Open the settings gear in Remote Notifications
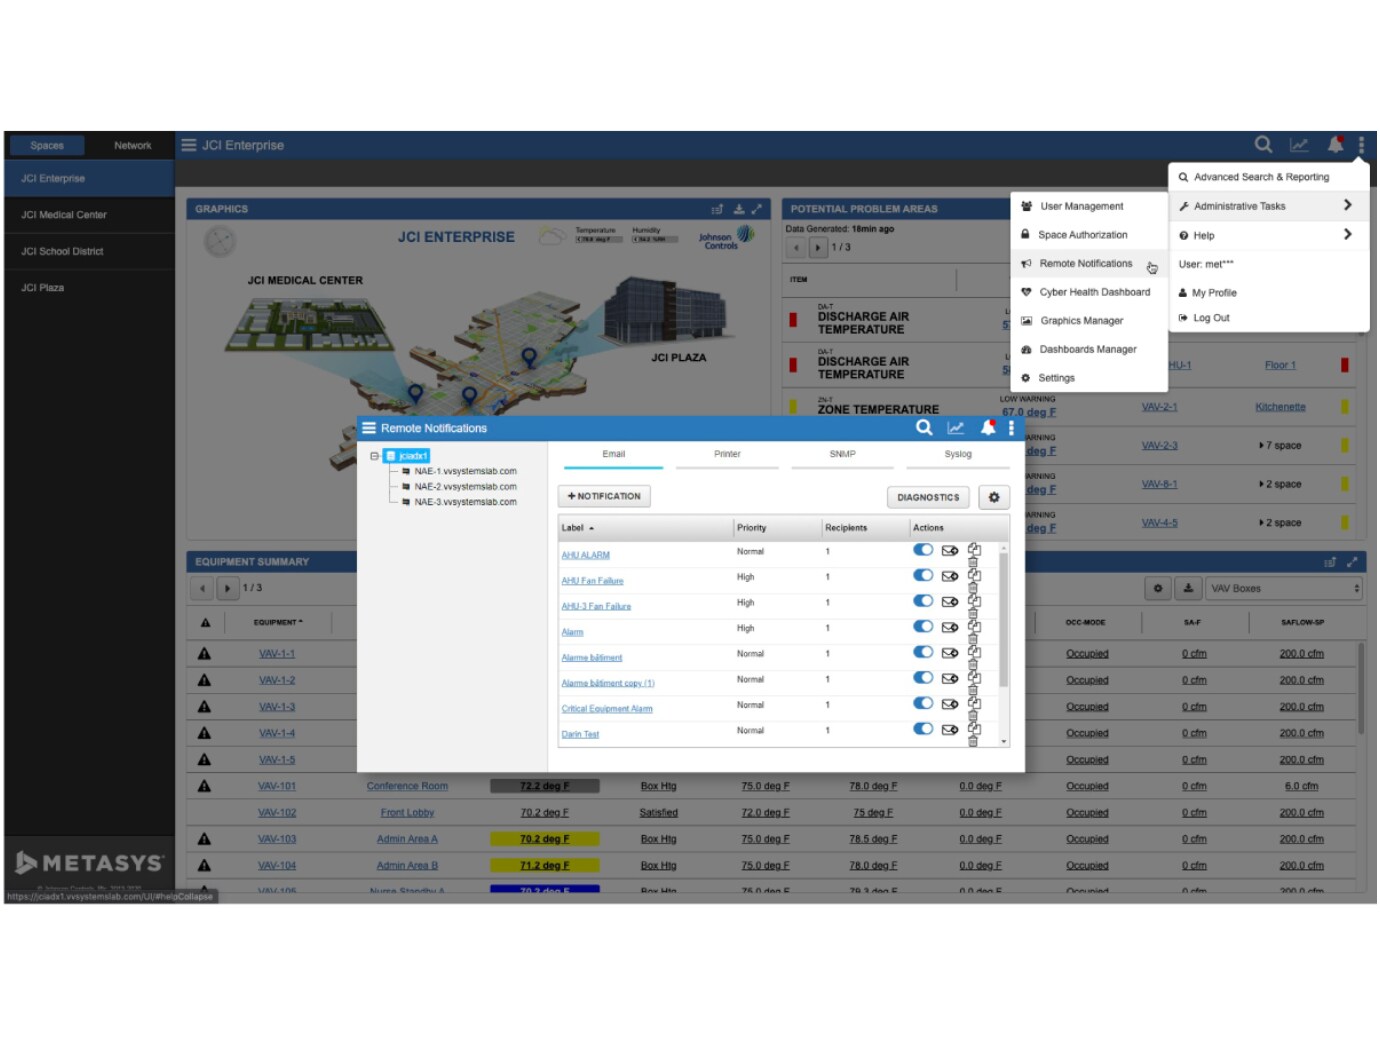The width and height of the screenshot is (1380, 1037). [993, 497]
